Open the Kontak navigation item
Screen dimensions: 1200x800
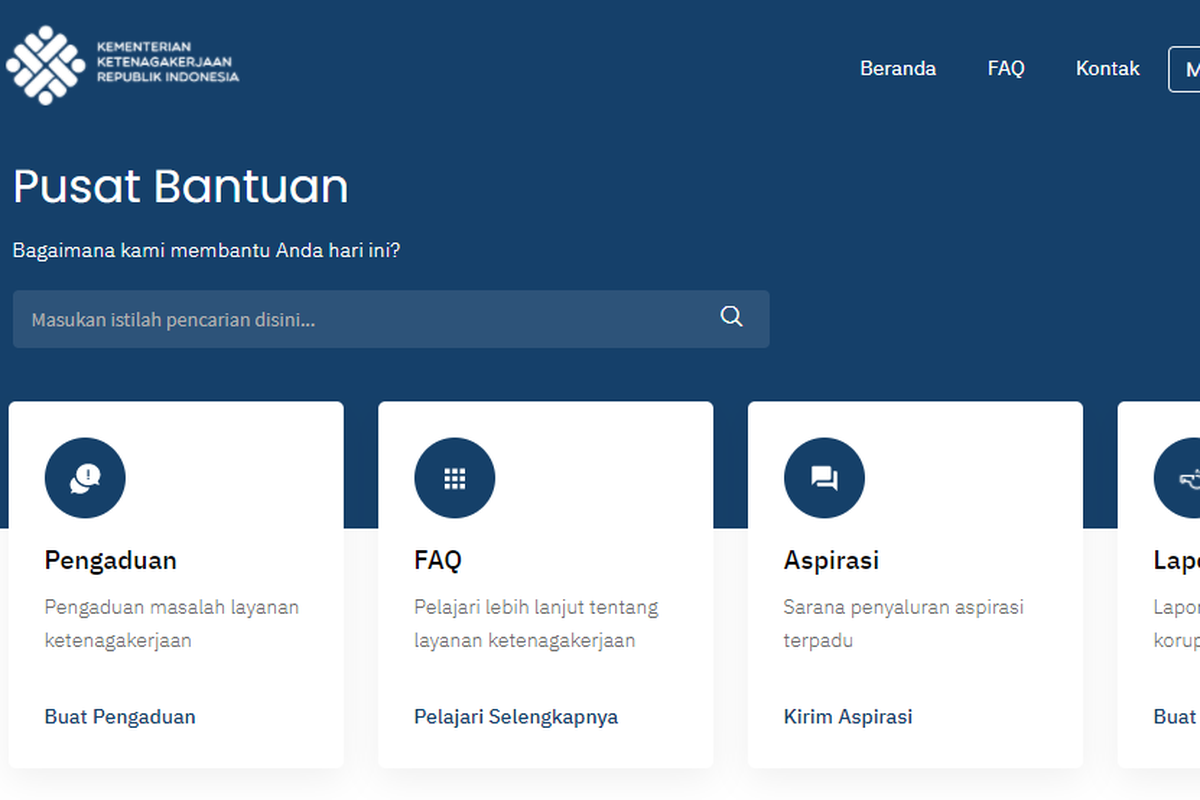pyautogui.click(x=1107, y=69)
